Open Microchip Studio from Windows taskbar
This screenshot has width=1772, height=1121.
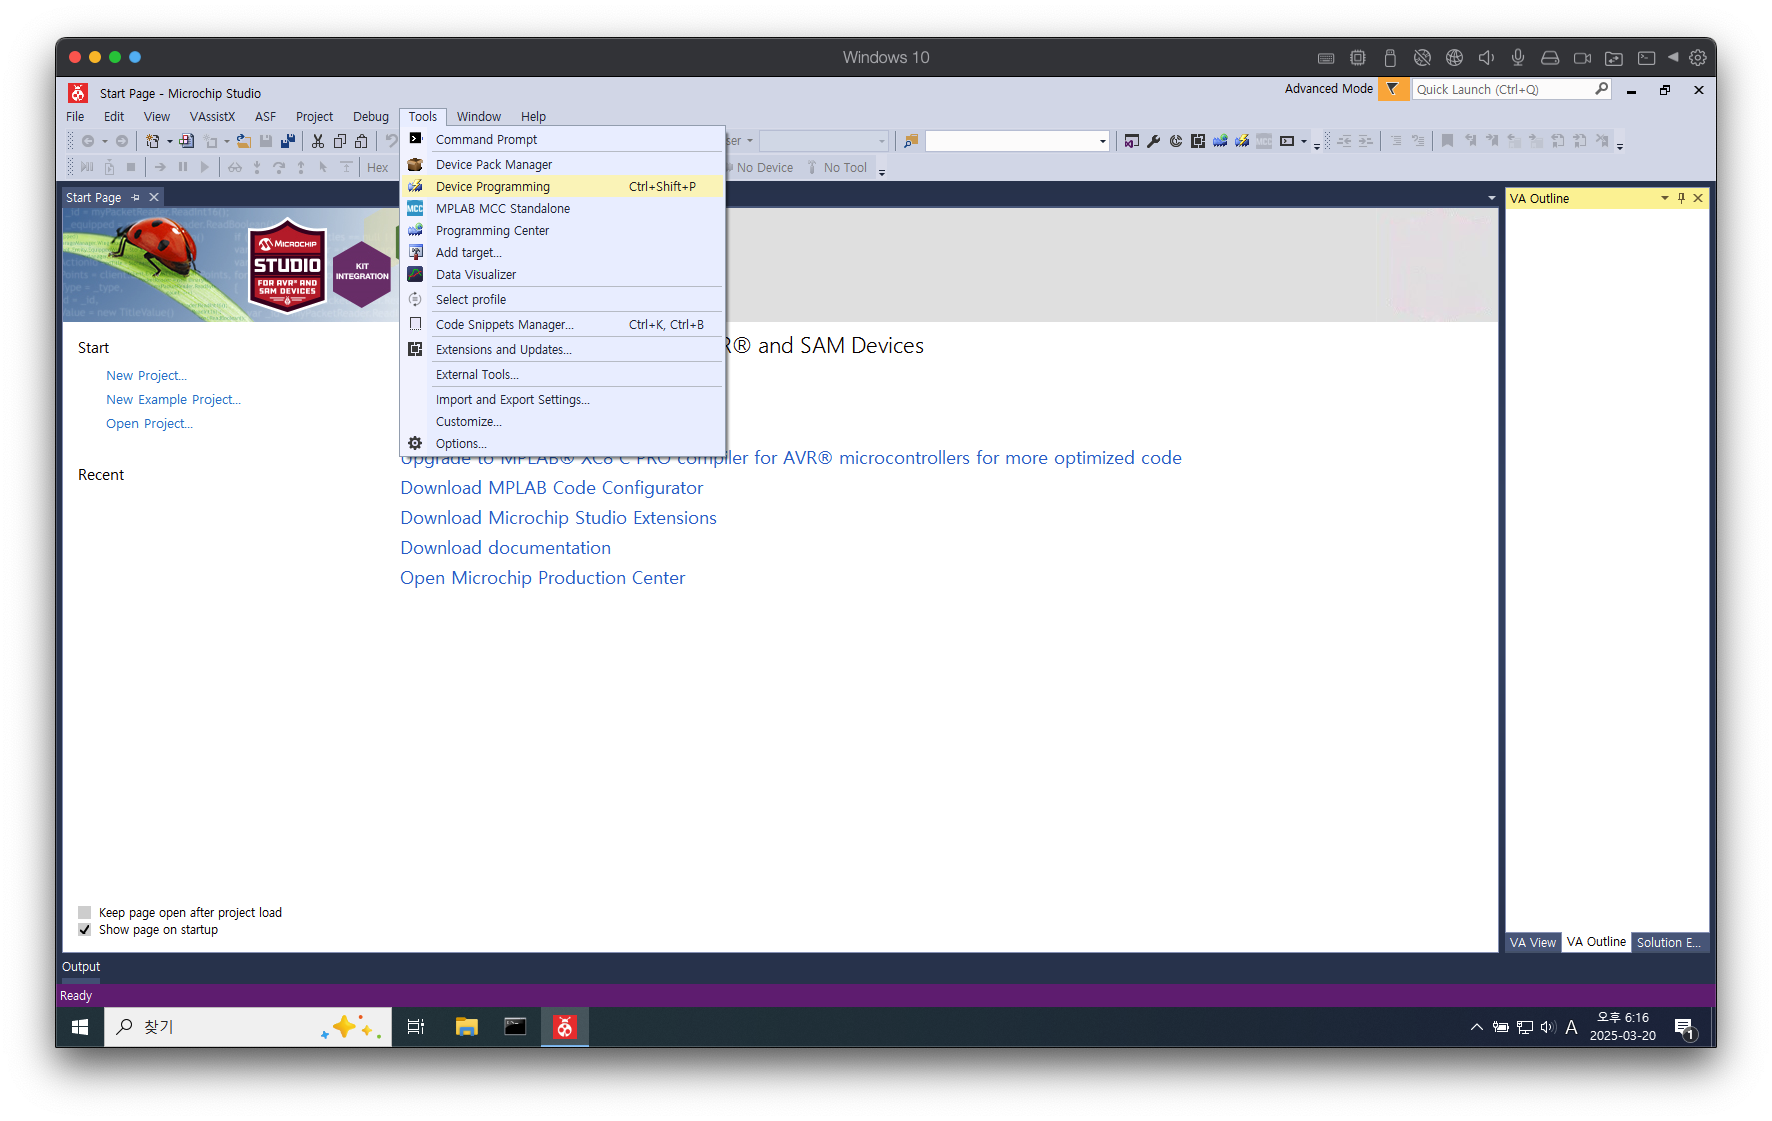coord(565,1027)
